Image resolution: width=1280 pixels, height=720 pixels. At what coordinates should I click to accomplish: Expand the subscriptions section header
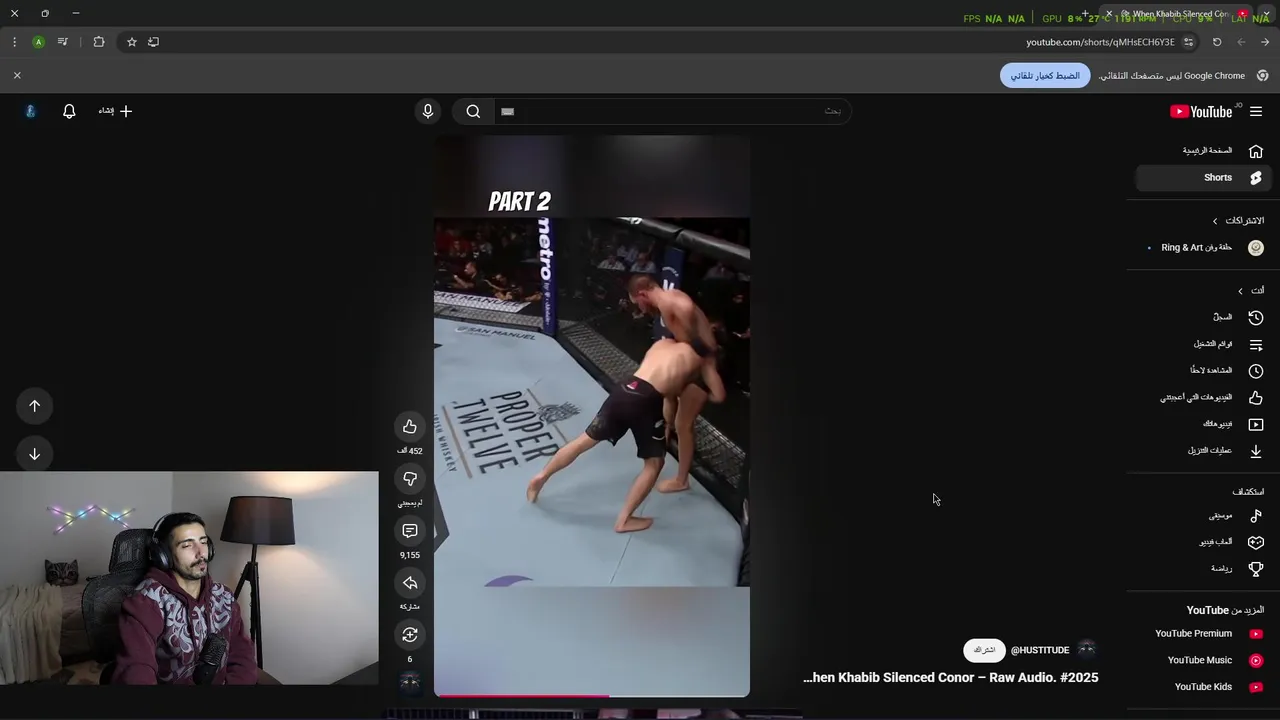coord(1238,220)
